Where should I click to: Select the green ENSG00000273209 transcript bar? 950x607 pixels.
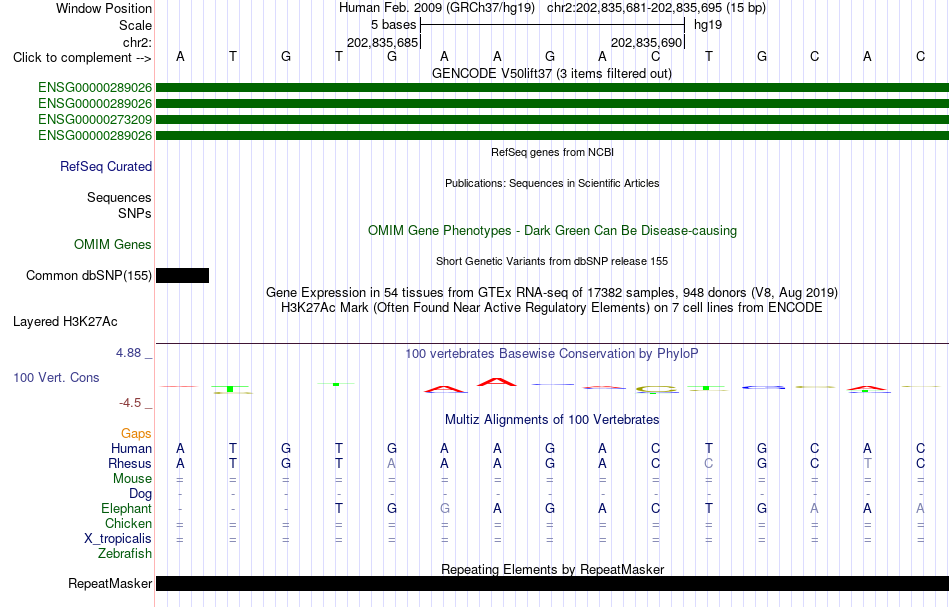(552, 119)
